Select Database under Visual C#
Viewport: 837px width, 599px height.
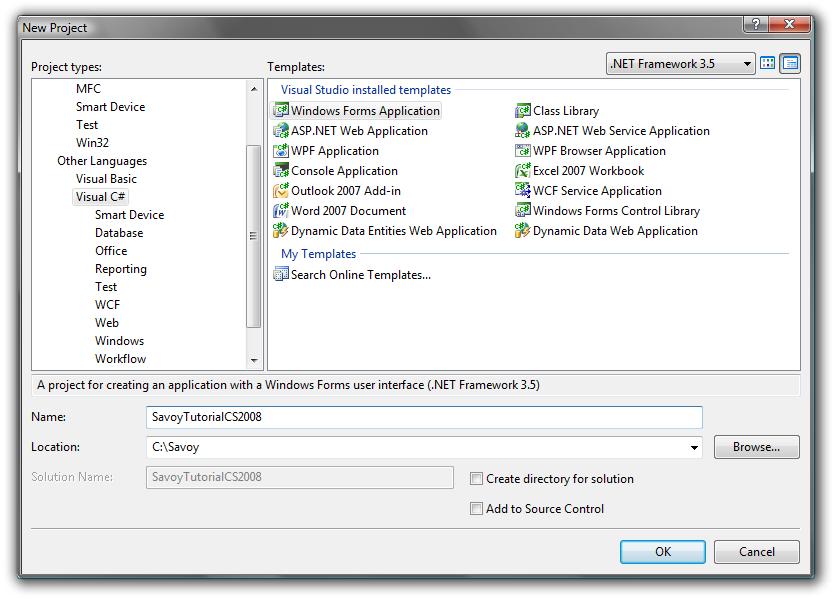click(119, 233)
